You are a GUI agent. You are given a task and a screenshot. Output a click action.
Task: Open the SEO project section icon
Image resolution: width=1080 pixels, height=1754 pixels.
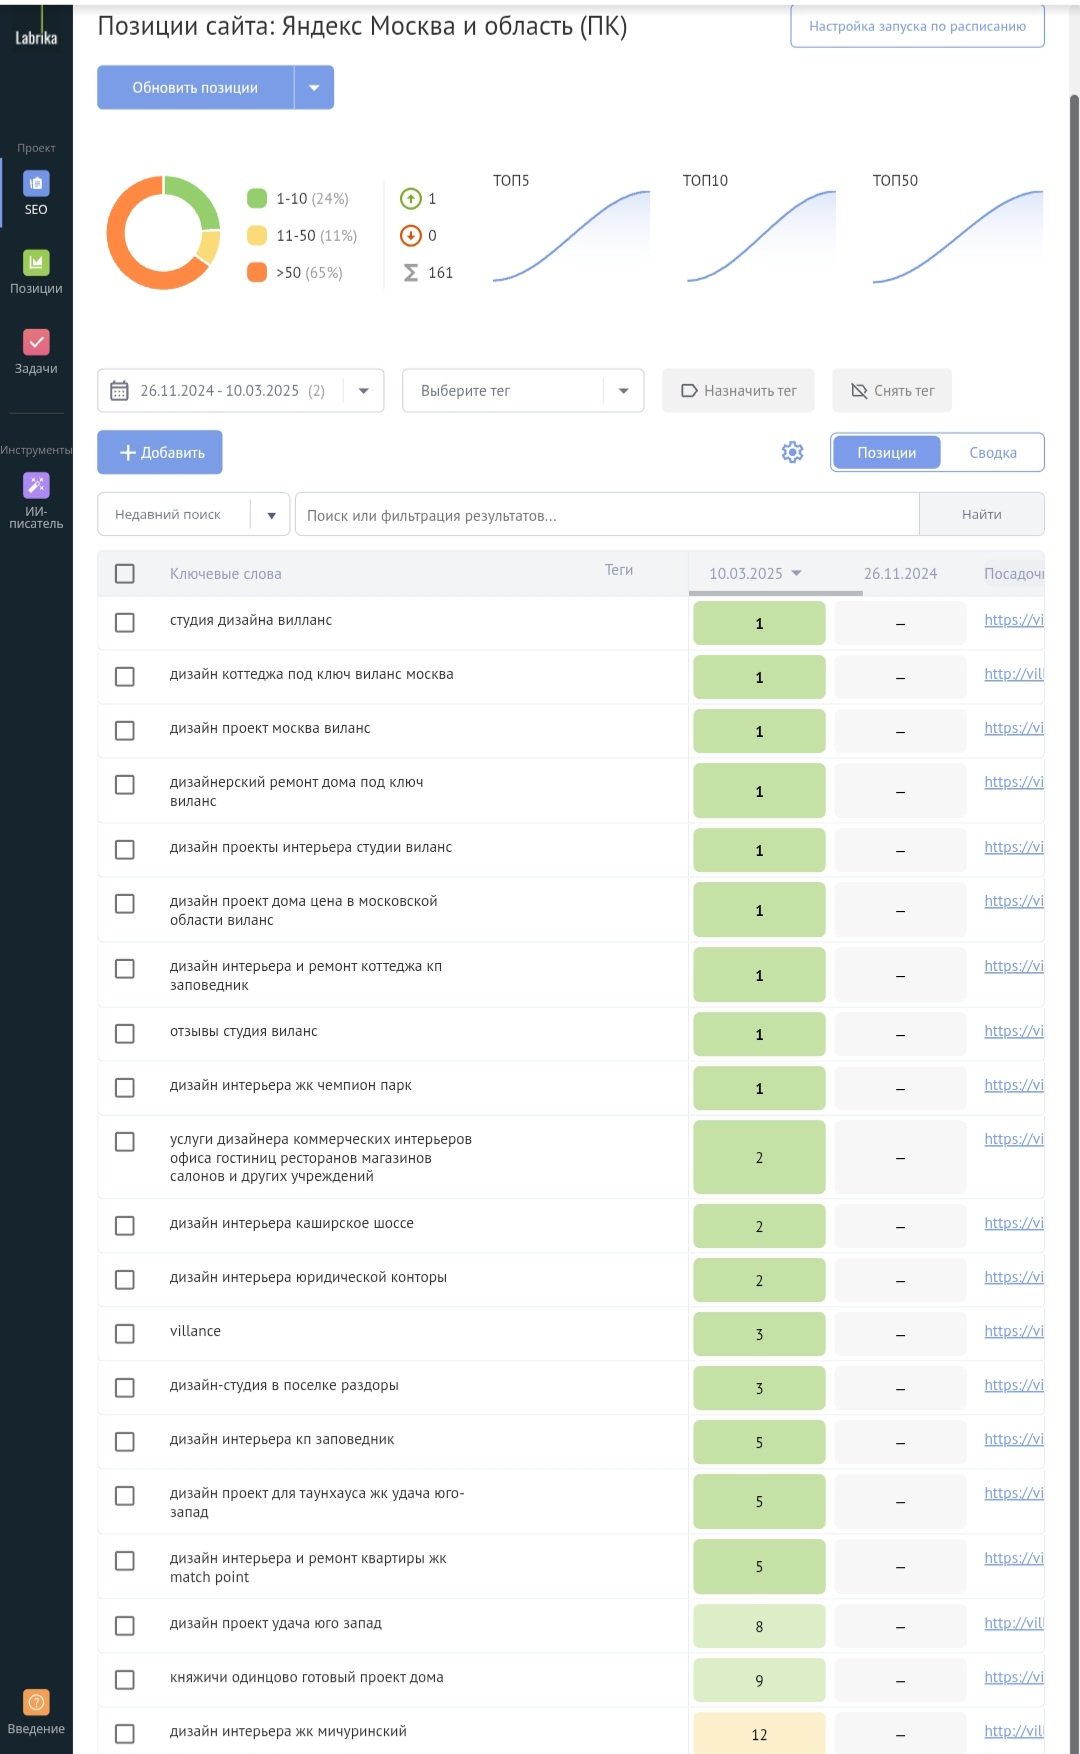click(36, 184)
